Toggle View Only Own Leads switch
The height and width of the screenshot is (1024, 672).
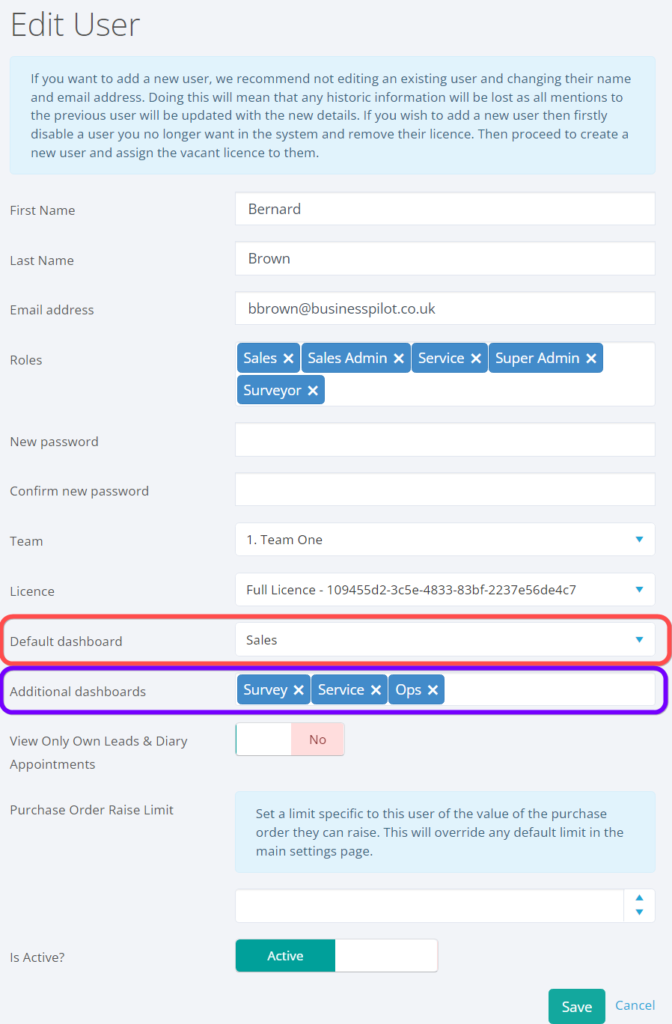tap(290, 740)
